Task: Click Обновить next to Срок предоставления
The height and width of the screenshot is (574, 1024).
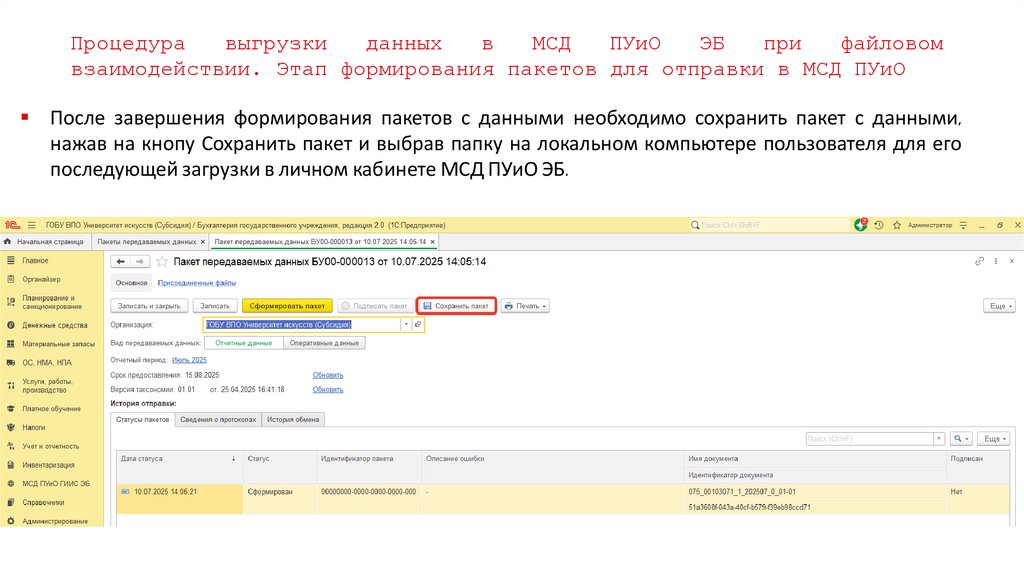Action: [328, 375]
